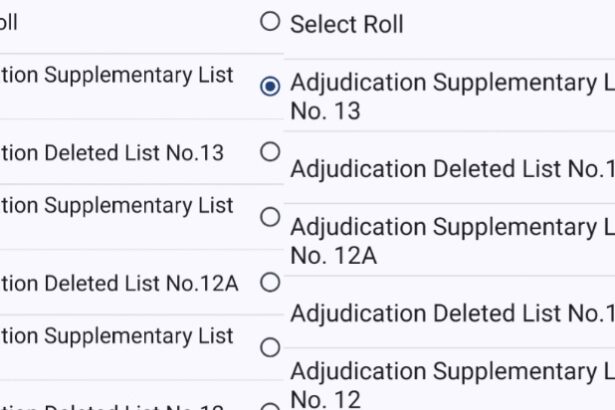Select radio for Deleted List below No. 13
The image size is (615, 410).
point(269,152)
